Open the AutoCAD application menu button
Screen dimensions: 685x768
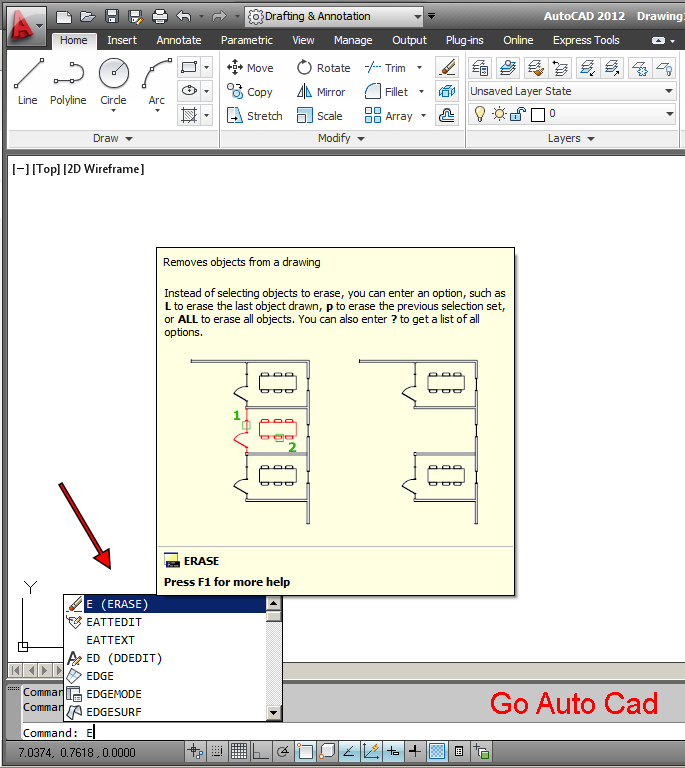(26, 26)
